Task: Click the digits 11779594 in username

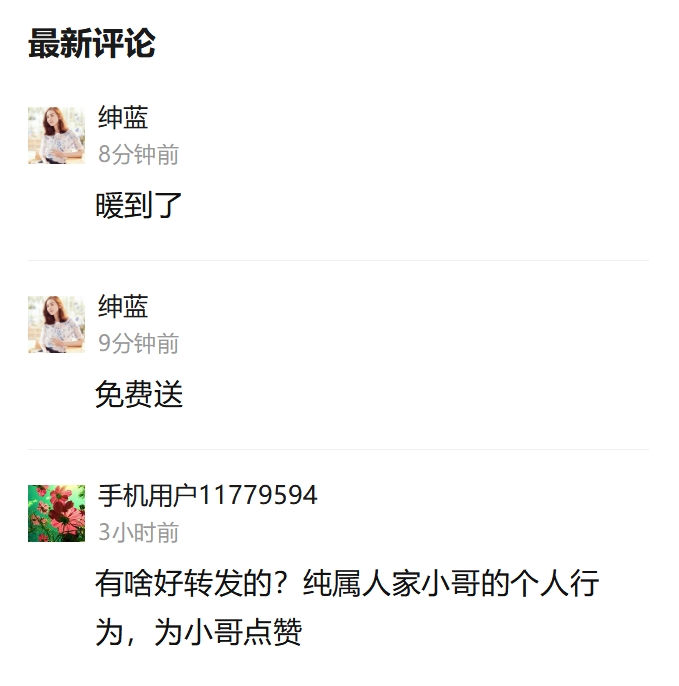Action: click(258, 495)
